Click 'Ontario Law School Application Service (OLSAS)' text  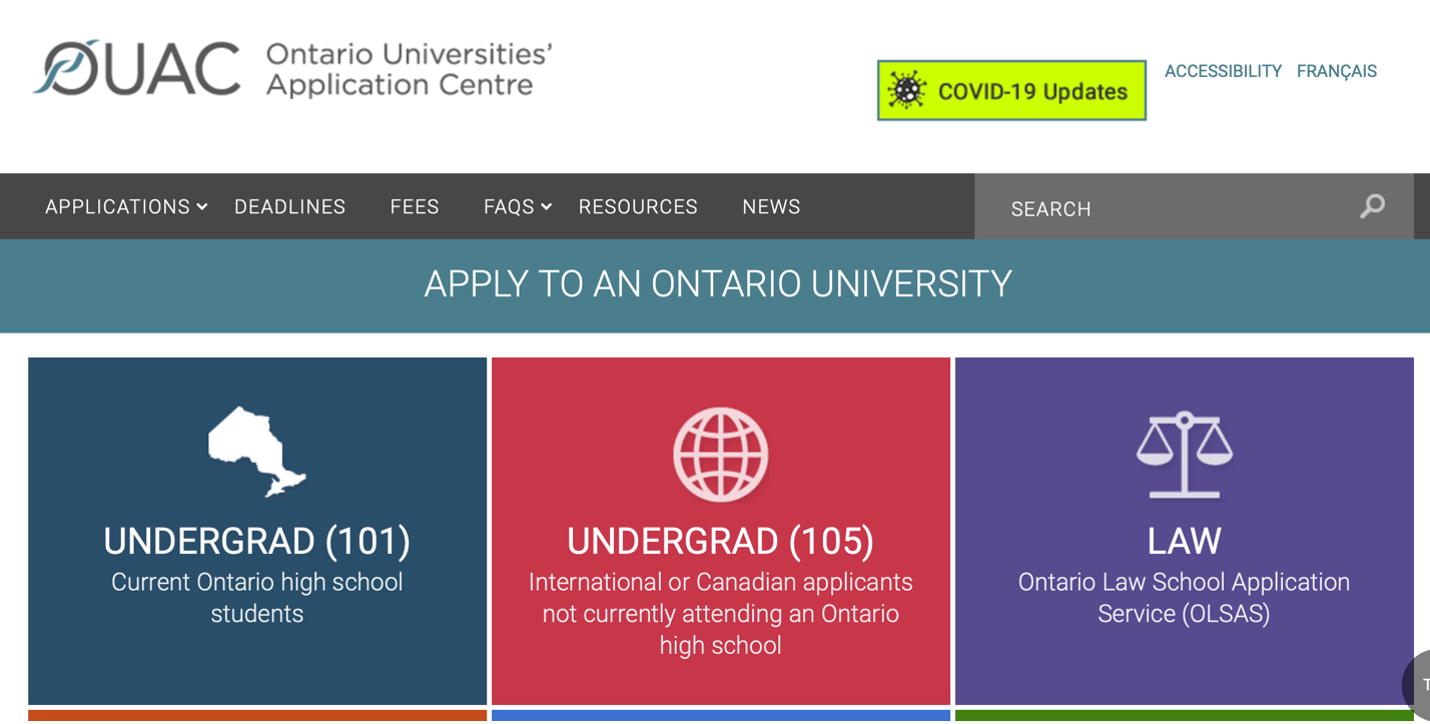[x=1184, y=598]
